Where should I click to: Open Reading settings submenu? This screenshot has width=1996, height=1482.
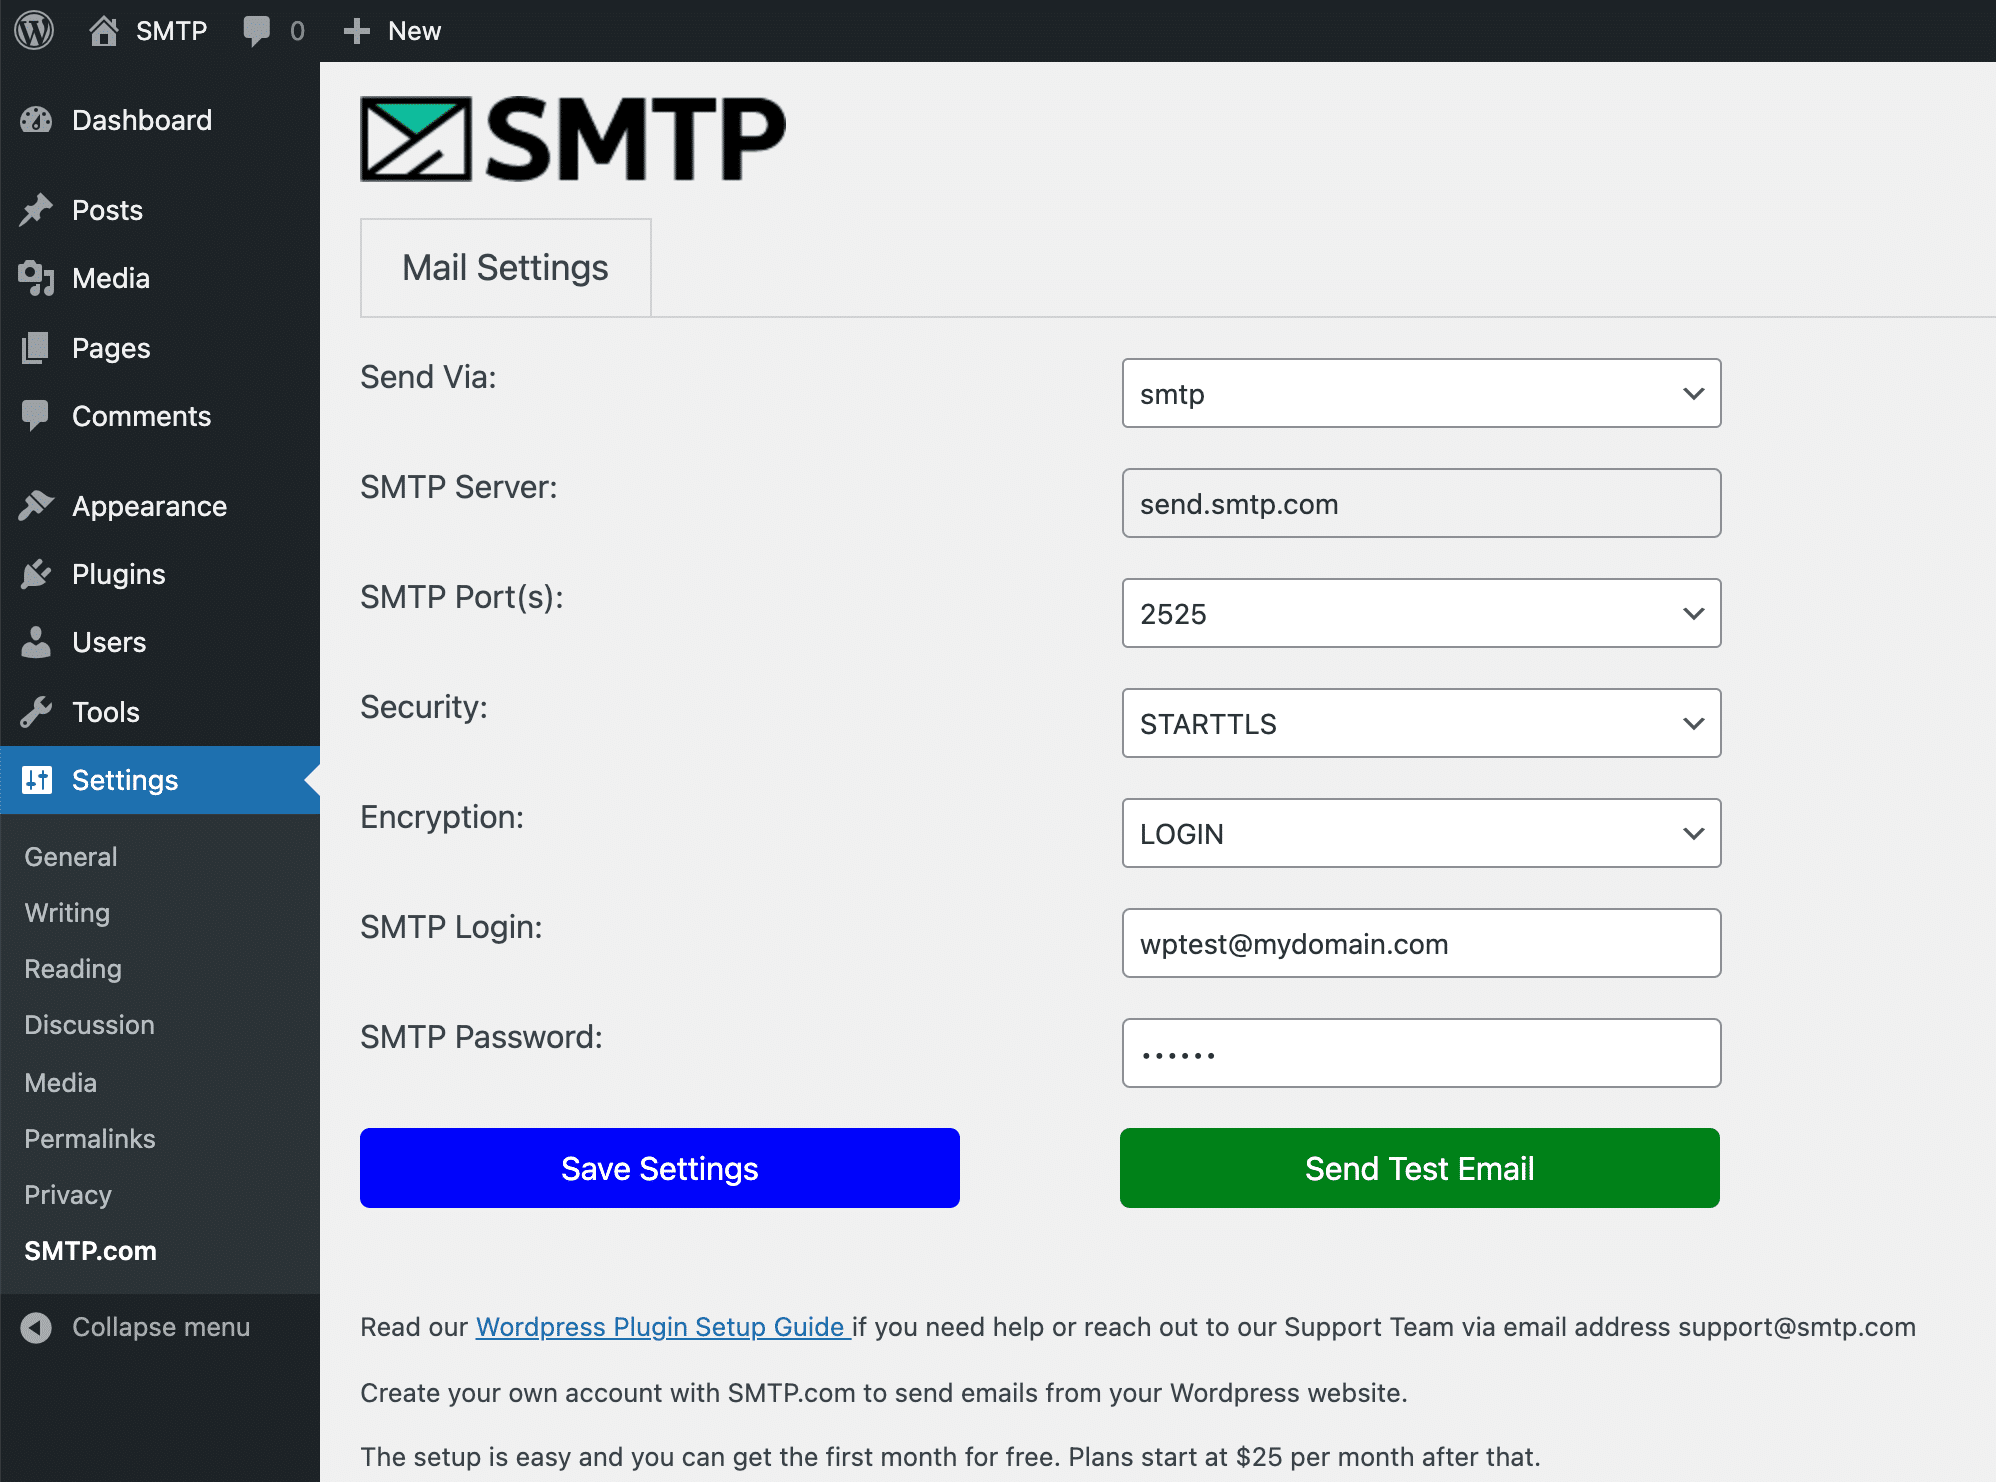73,969
